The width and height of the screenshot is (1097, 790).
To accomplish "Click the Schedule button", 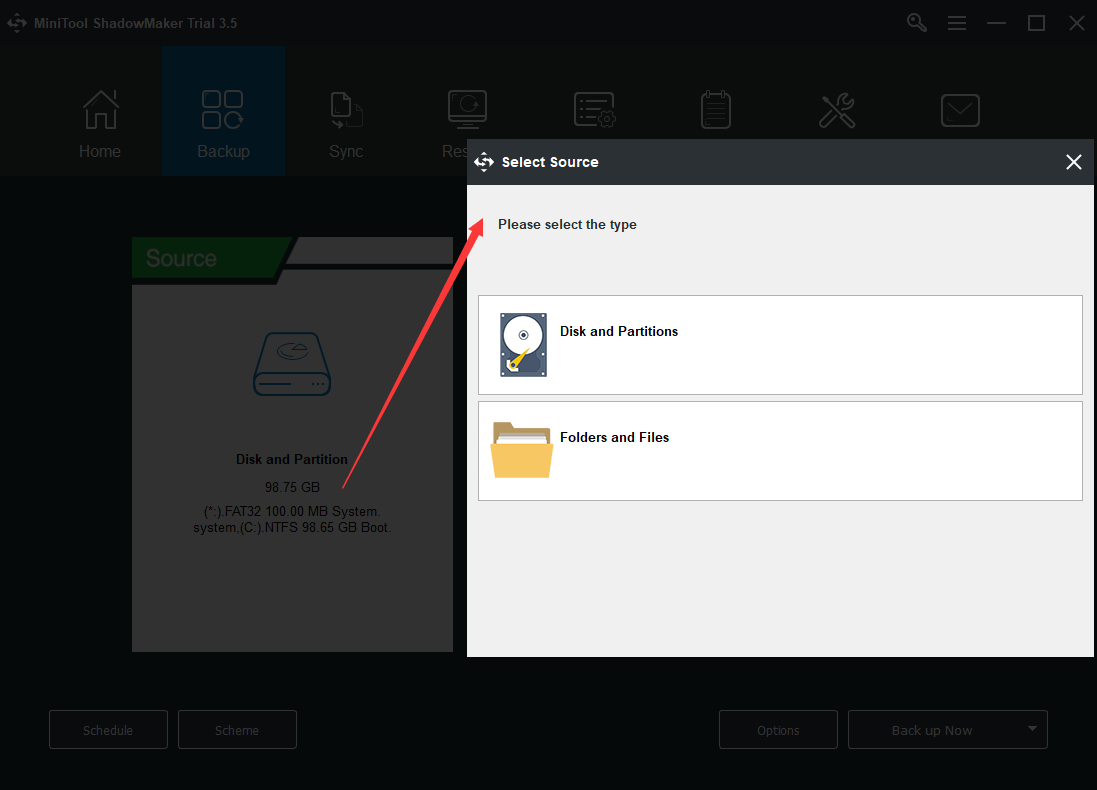I will tap(108, 730).
